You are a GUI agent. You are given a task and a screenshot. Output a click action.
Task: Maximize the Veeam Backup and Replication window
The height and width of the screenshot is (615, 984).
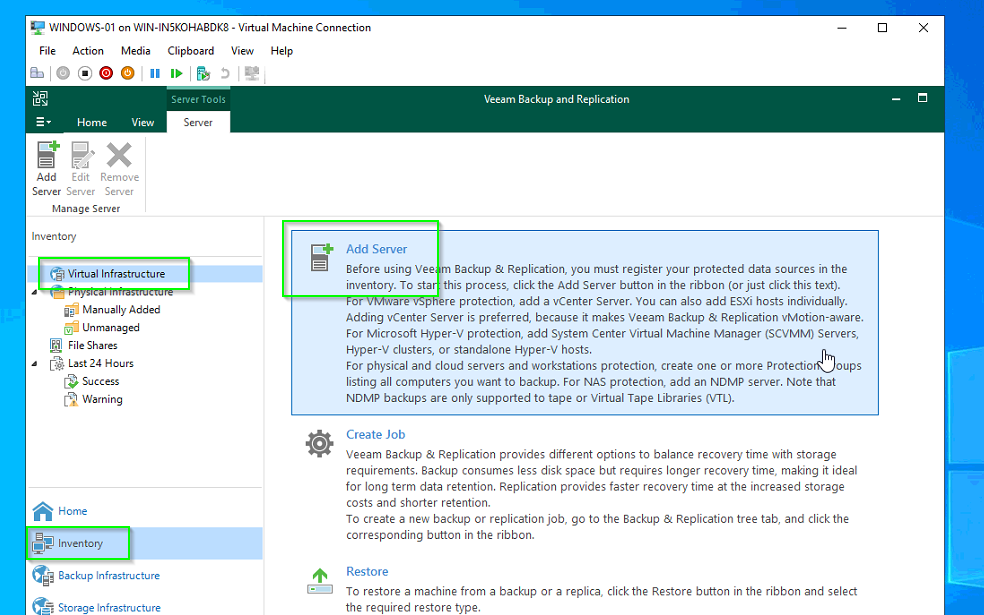922,98
